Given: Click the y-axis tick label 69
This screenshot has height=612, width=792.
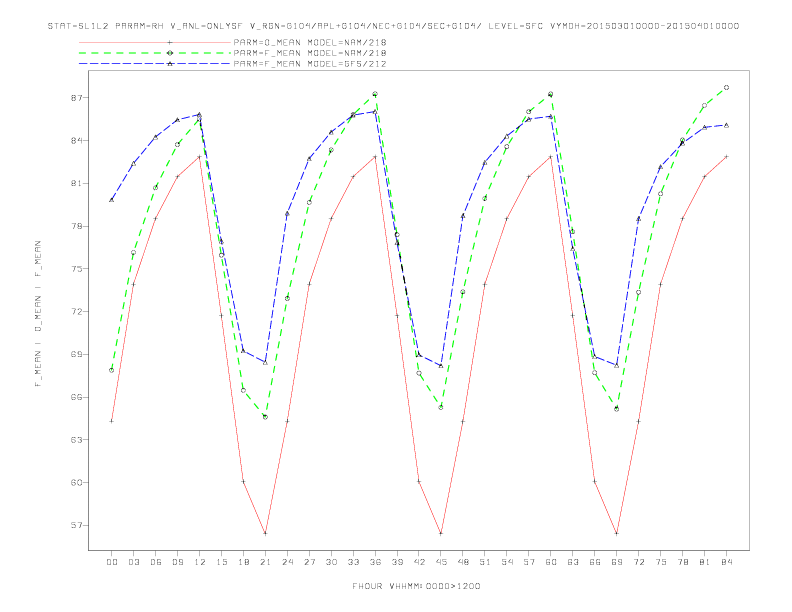Looking at the screenshot, I should point(76,354).
